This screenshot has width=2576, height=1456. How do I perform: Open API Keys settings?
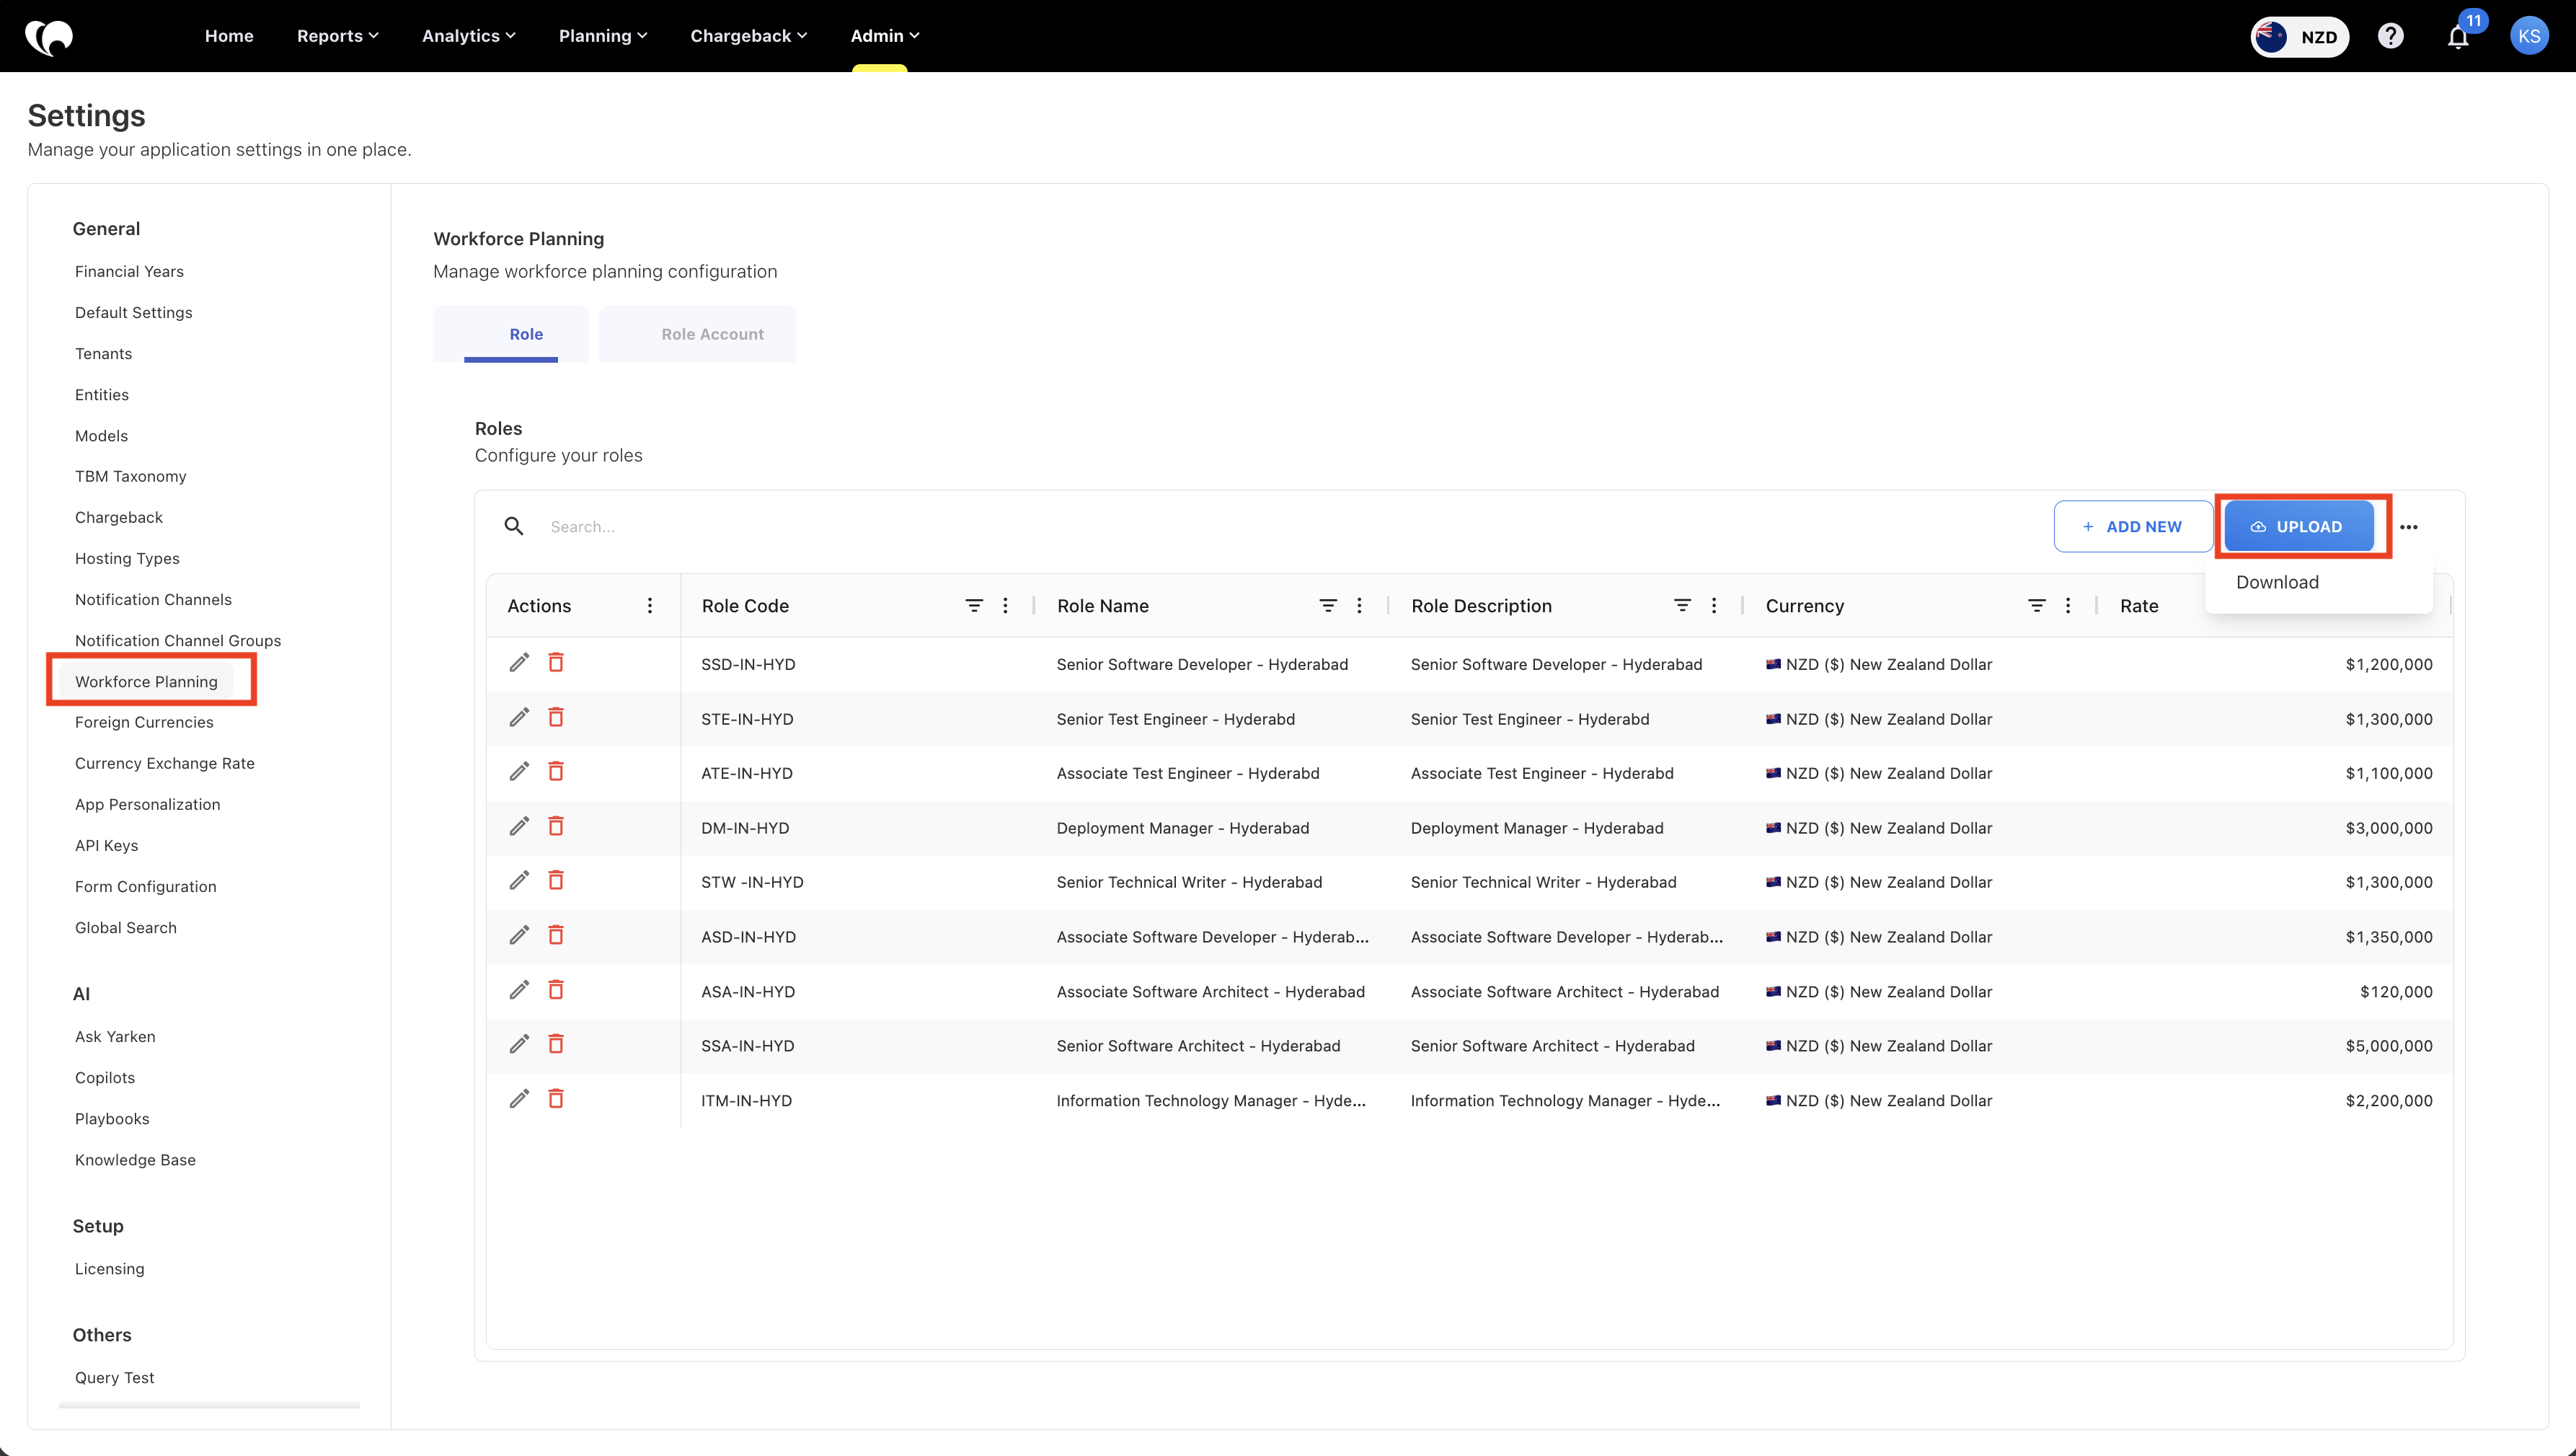click(106, 845)
